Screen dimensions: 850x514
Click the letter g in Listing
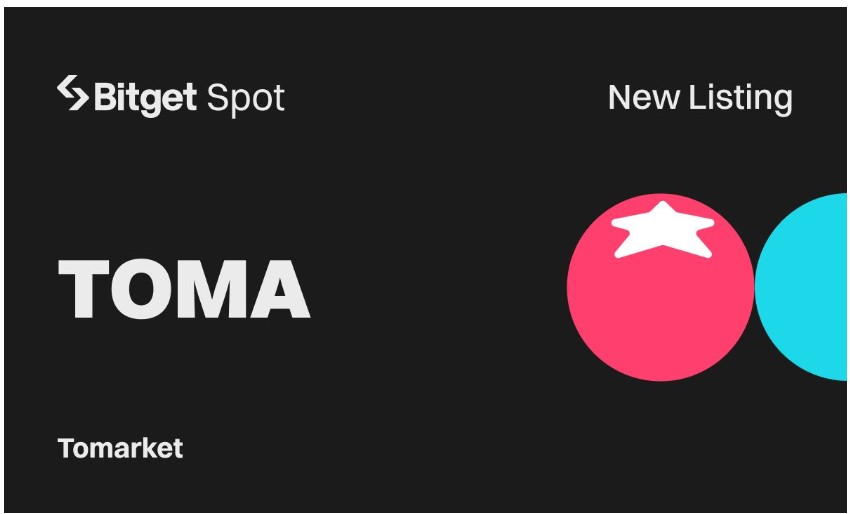[783, 103]
